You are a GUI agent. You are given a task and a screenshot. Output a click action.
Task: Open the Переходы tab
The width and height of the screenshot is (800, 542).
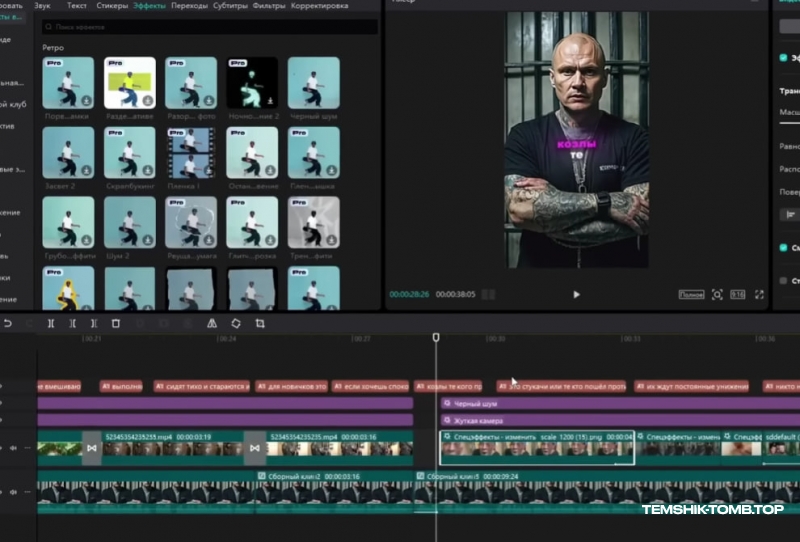(x=189, y=6)
